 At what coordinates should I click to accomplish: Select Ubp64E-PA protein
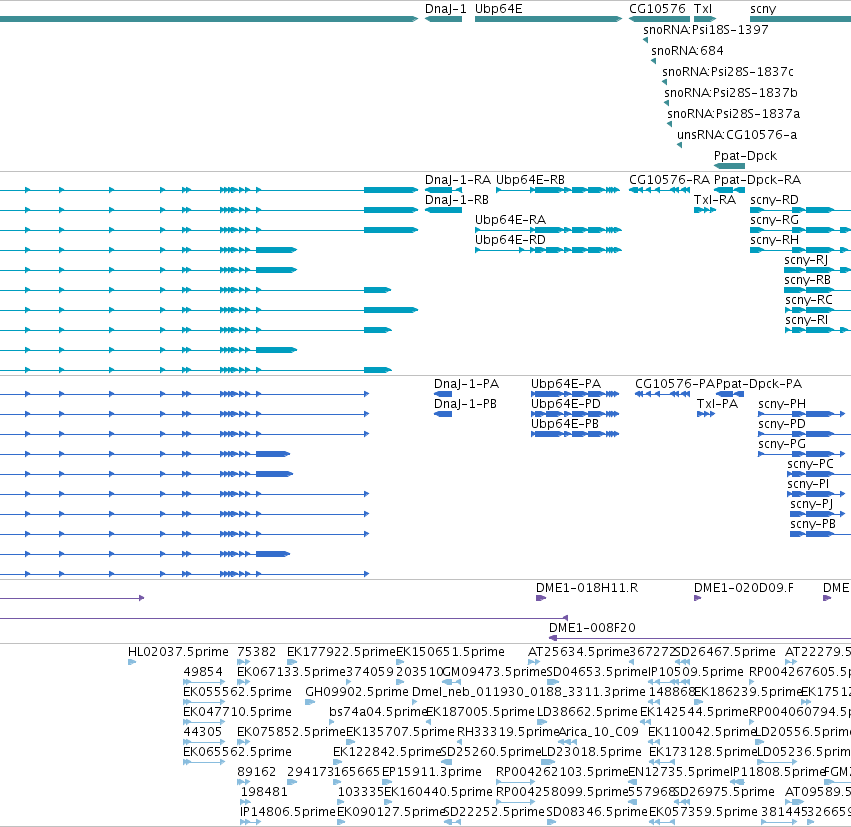(575, 394)
